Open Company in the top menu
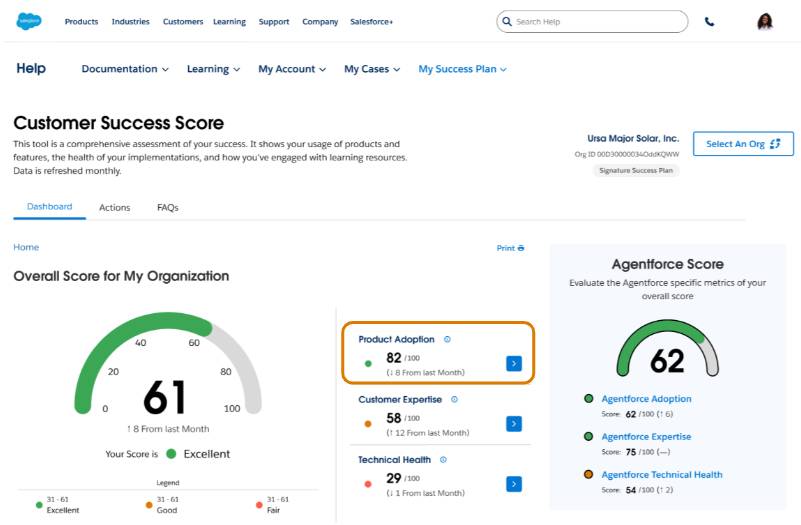Screen dimensions: 801x525 click(x=320, y=21)
